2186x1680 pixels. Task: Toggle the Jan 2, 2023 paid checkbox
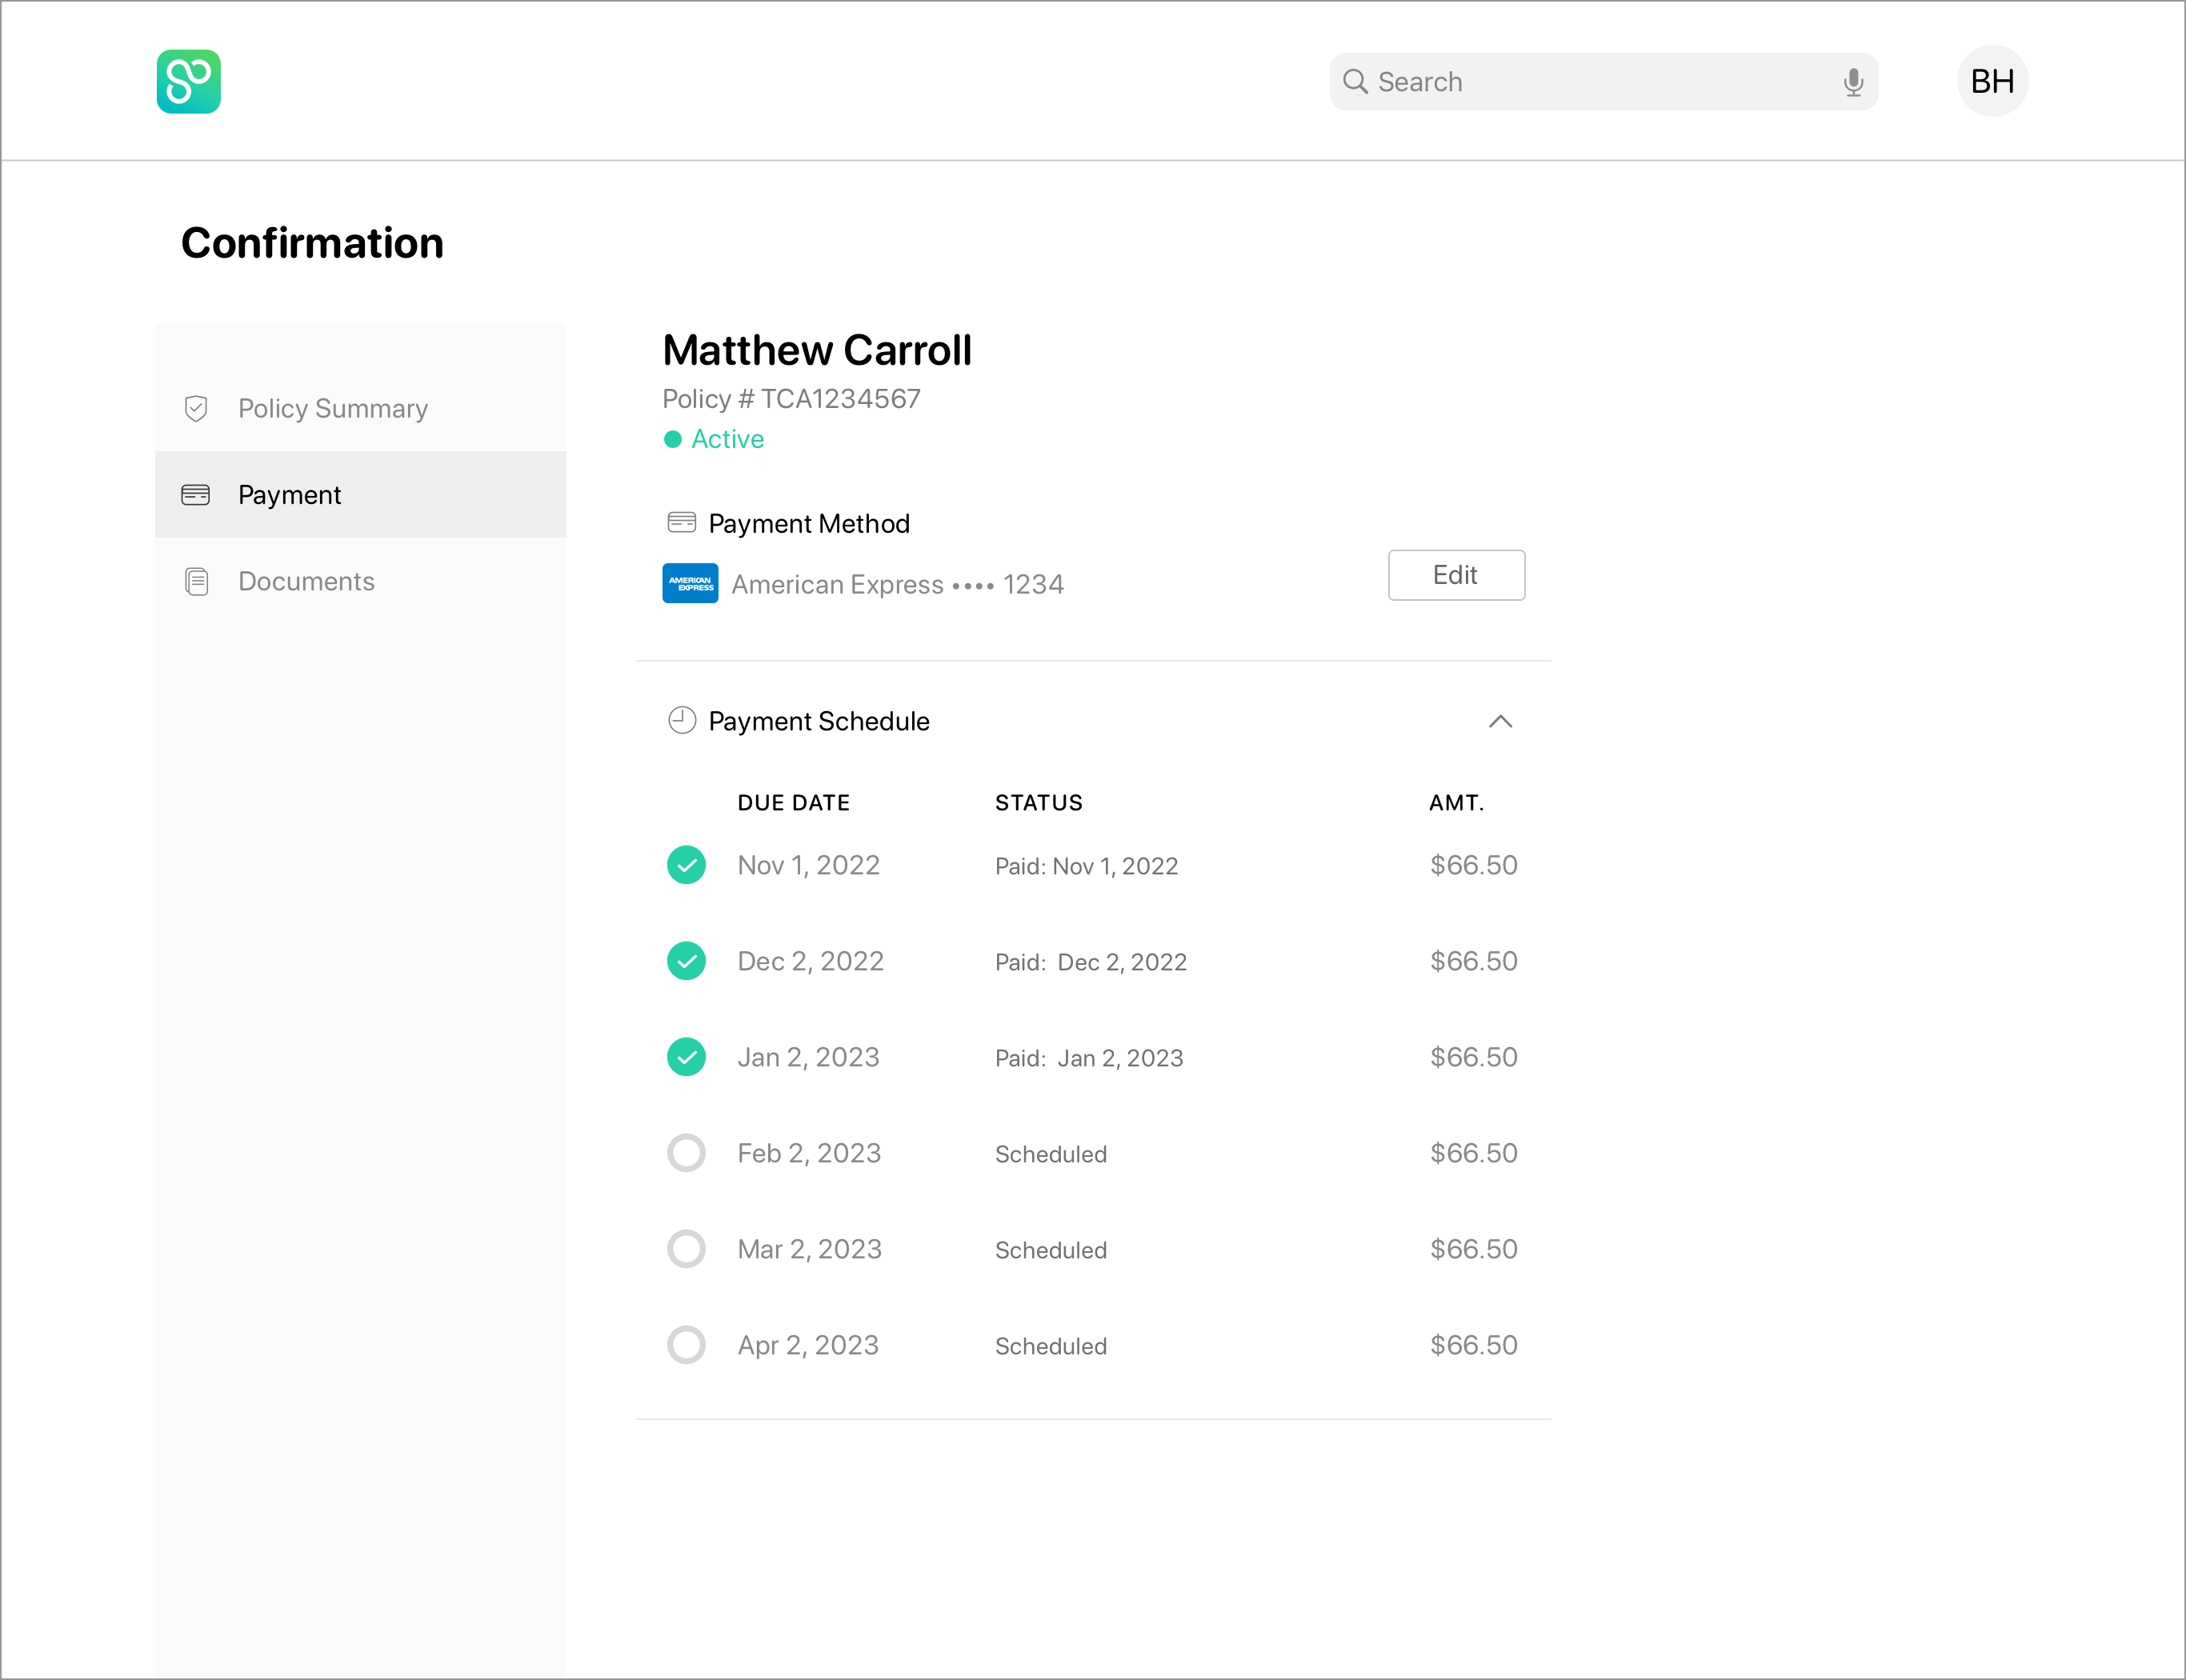[x=687, y=1055]
